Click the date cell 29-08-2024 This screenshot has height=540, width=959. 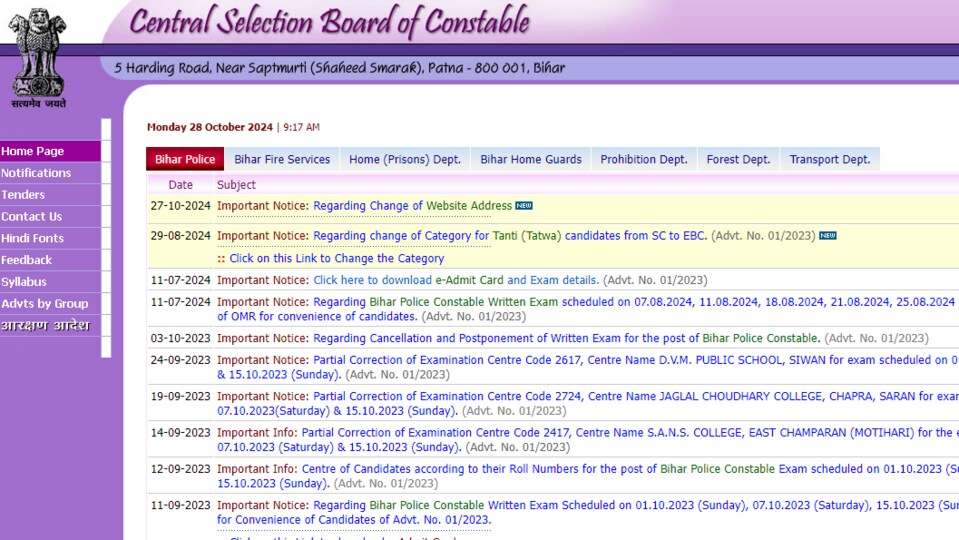(180, 235)
